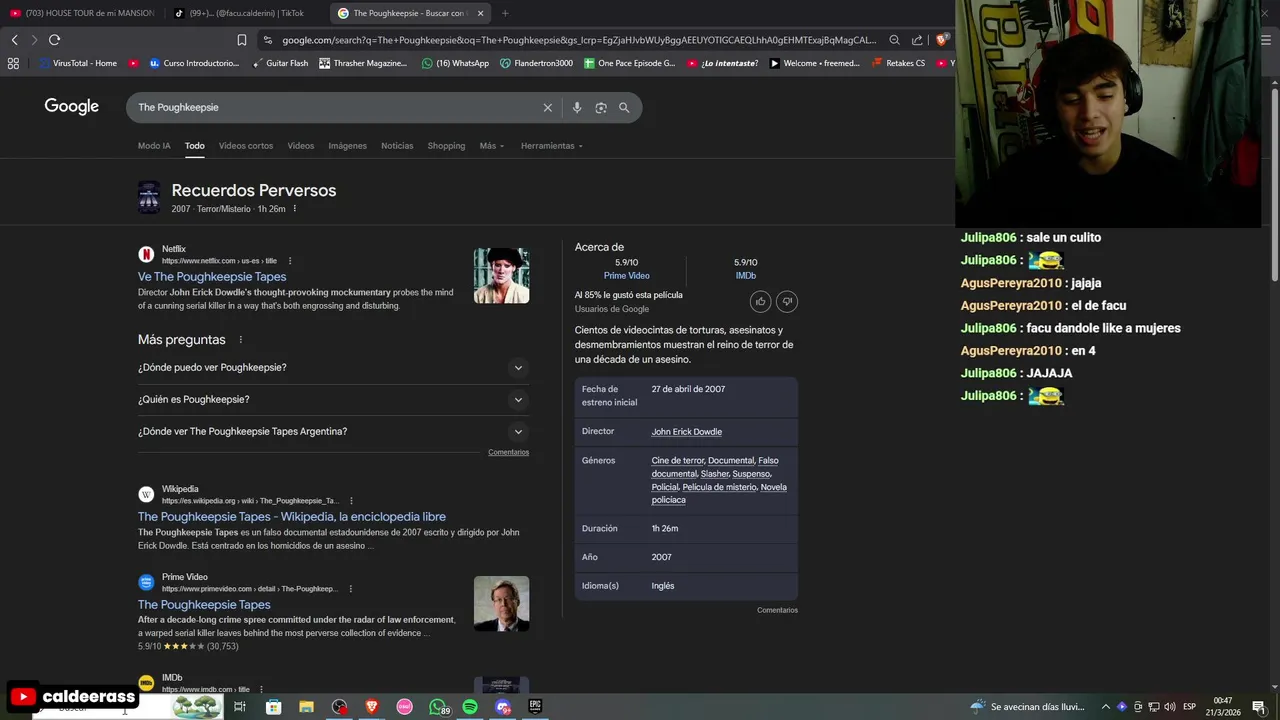Switch to the HOUSE TOUR YouTube browser tab
The image size is (1280, 720).
coord(82,13)
